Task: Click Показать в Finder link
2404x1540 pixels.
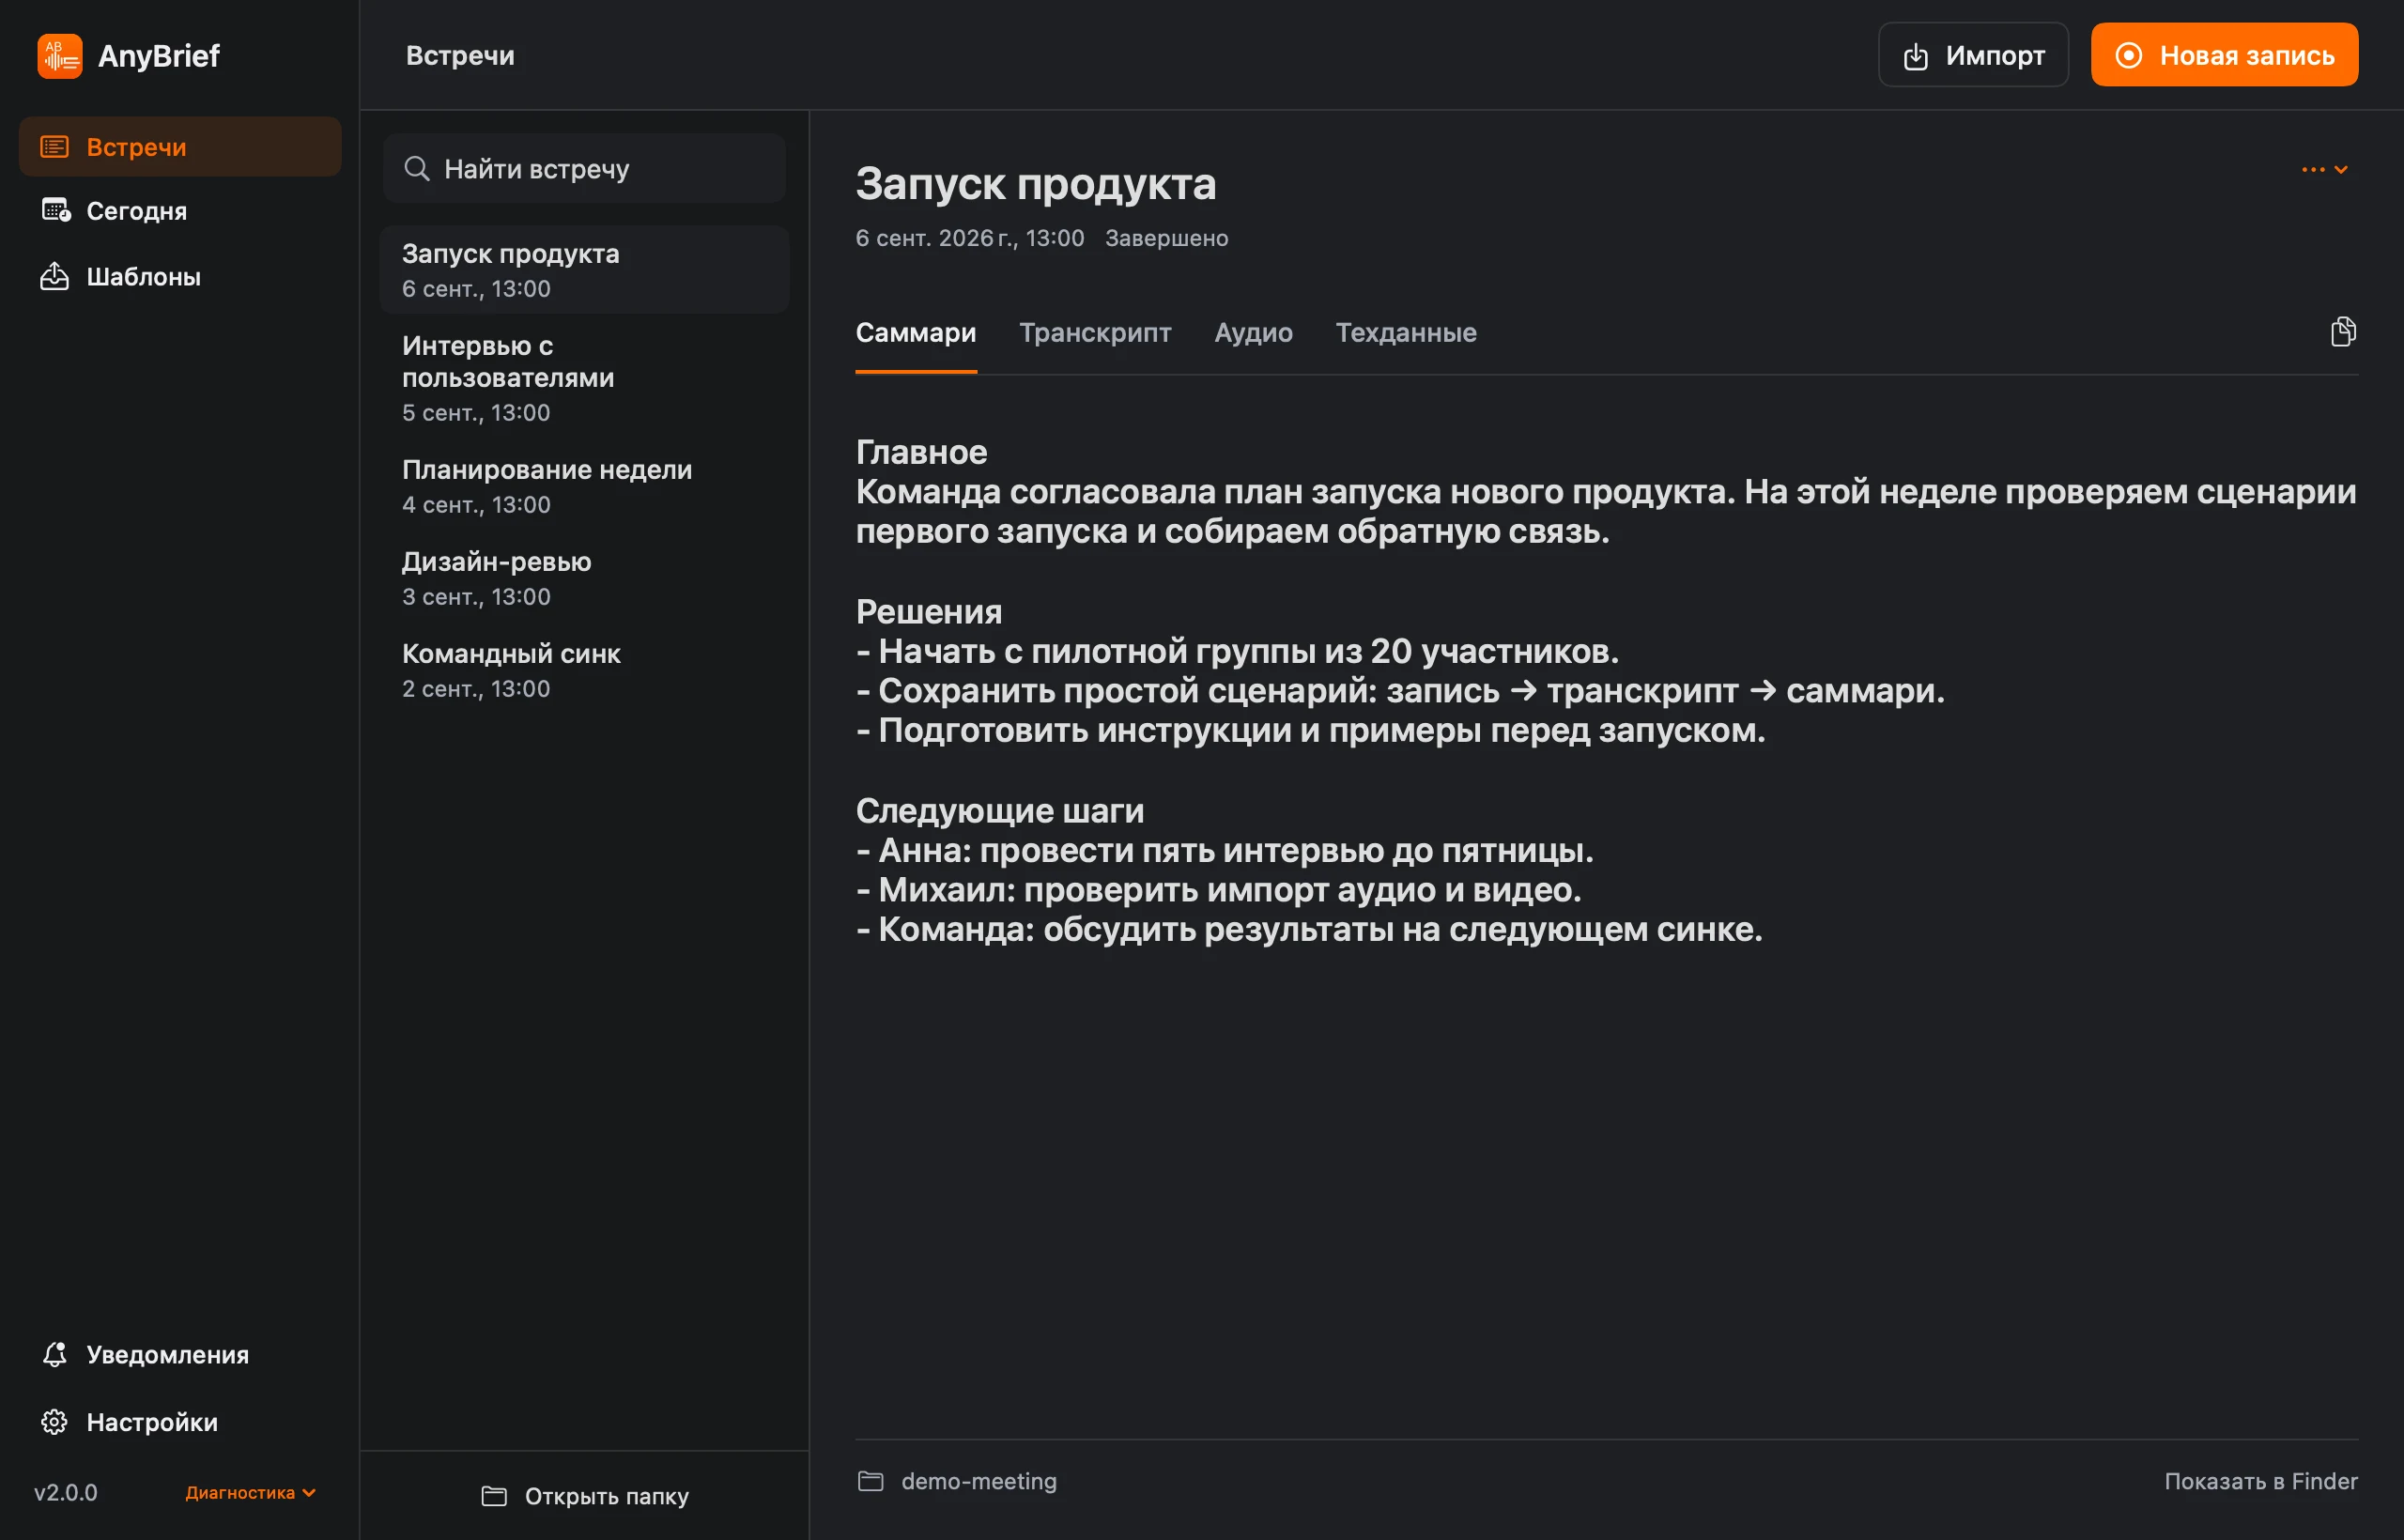Action: (x=2261, y=1481)
